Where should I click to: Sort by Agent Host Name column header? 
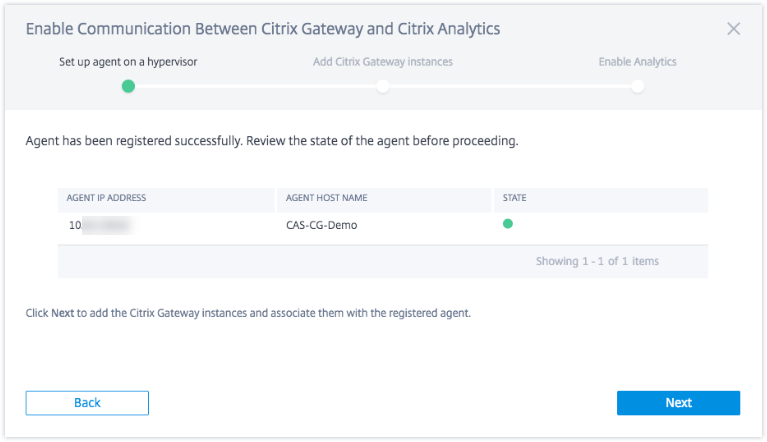(325, 198)
